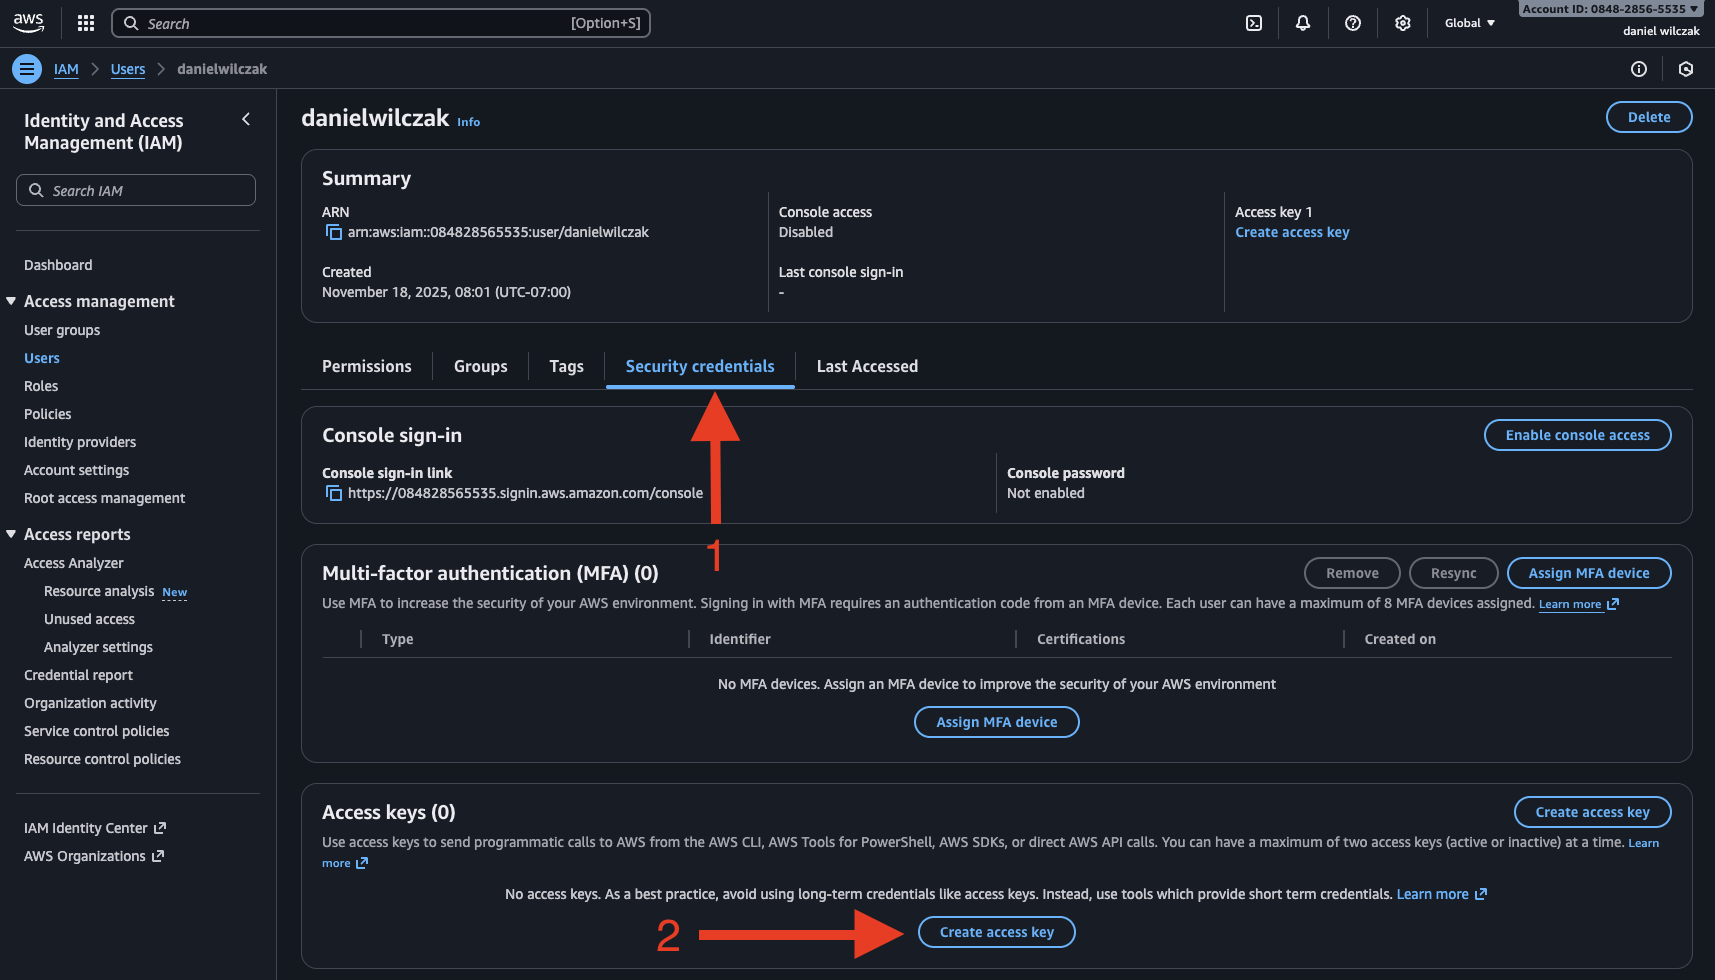Open the info panel icon
Viewport: 1715px width, 980px height.
coord(1638,69)
